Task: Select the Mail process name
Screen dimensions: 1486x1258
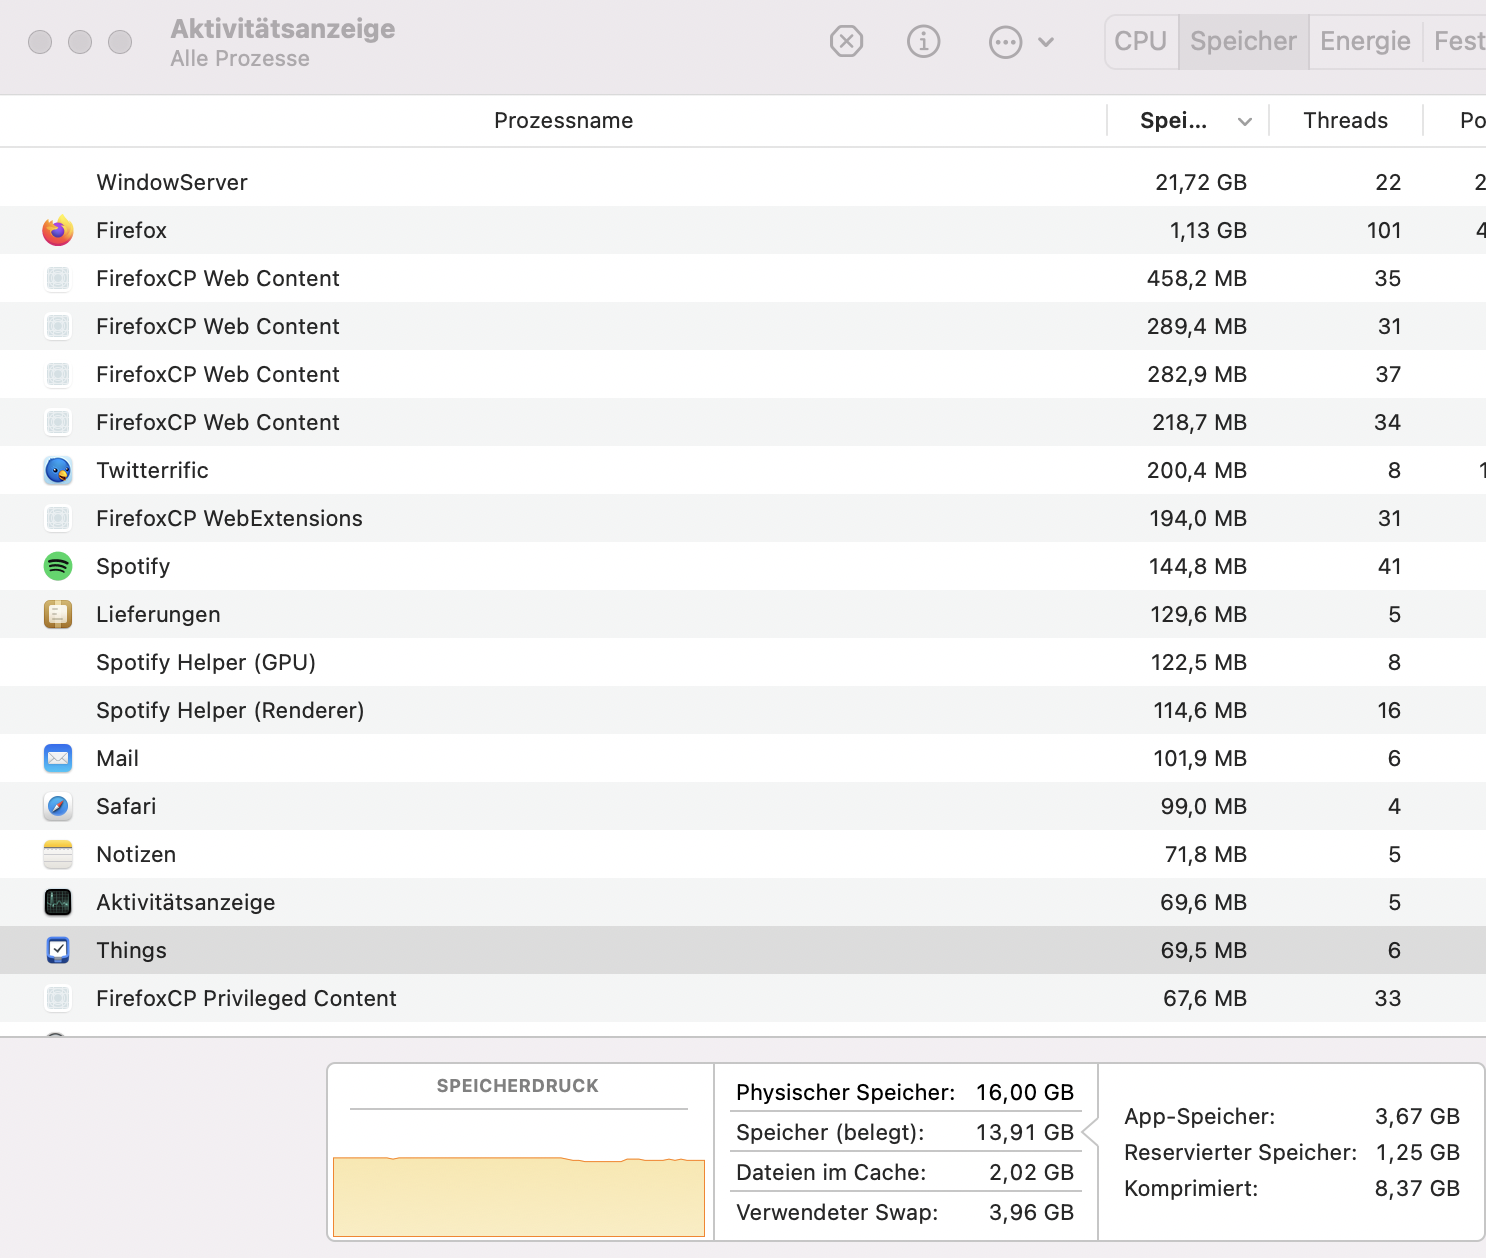Action: point(117,758)
